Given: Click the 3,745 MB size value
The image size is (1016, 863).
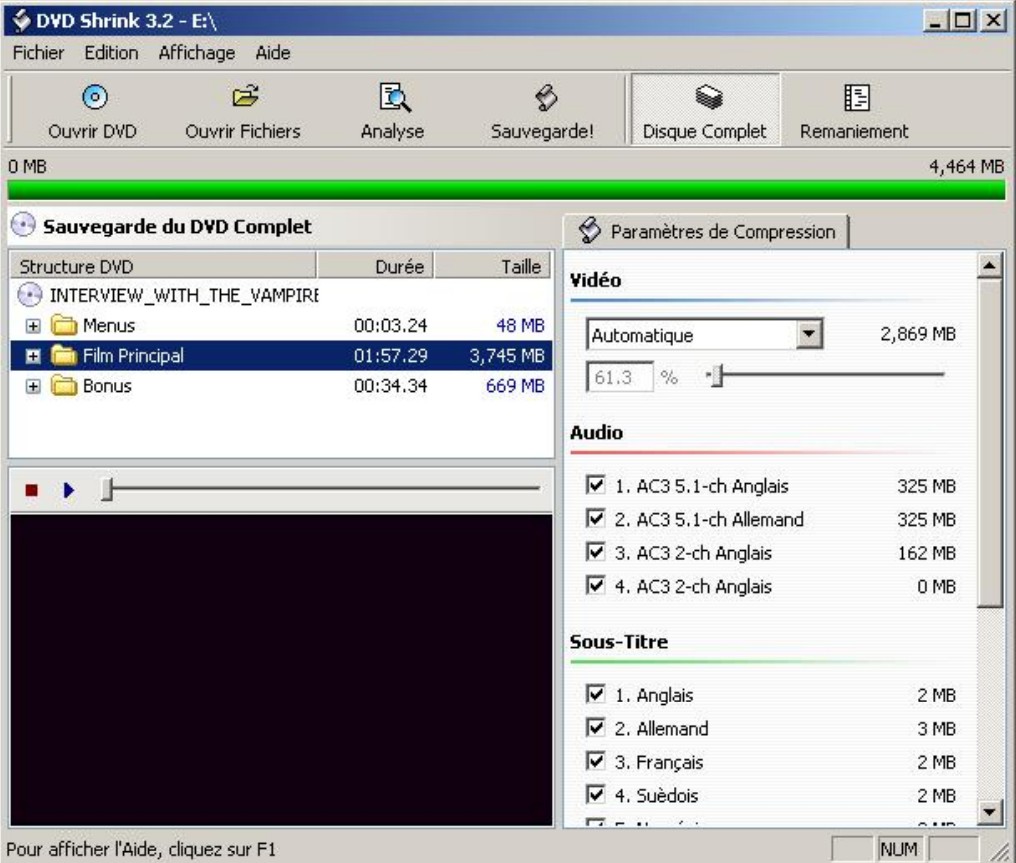Looking at the screenshot, I should [x=507, y=356].
